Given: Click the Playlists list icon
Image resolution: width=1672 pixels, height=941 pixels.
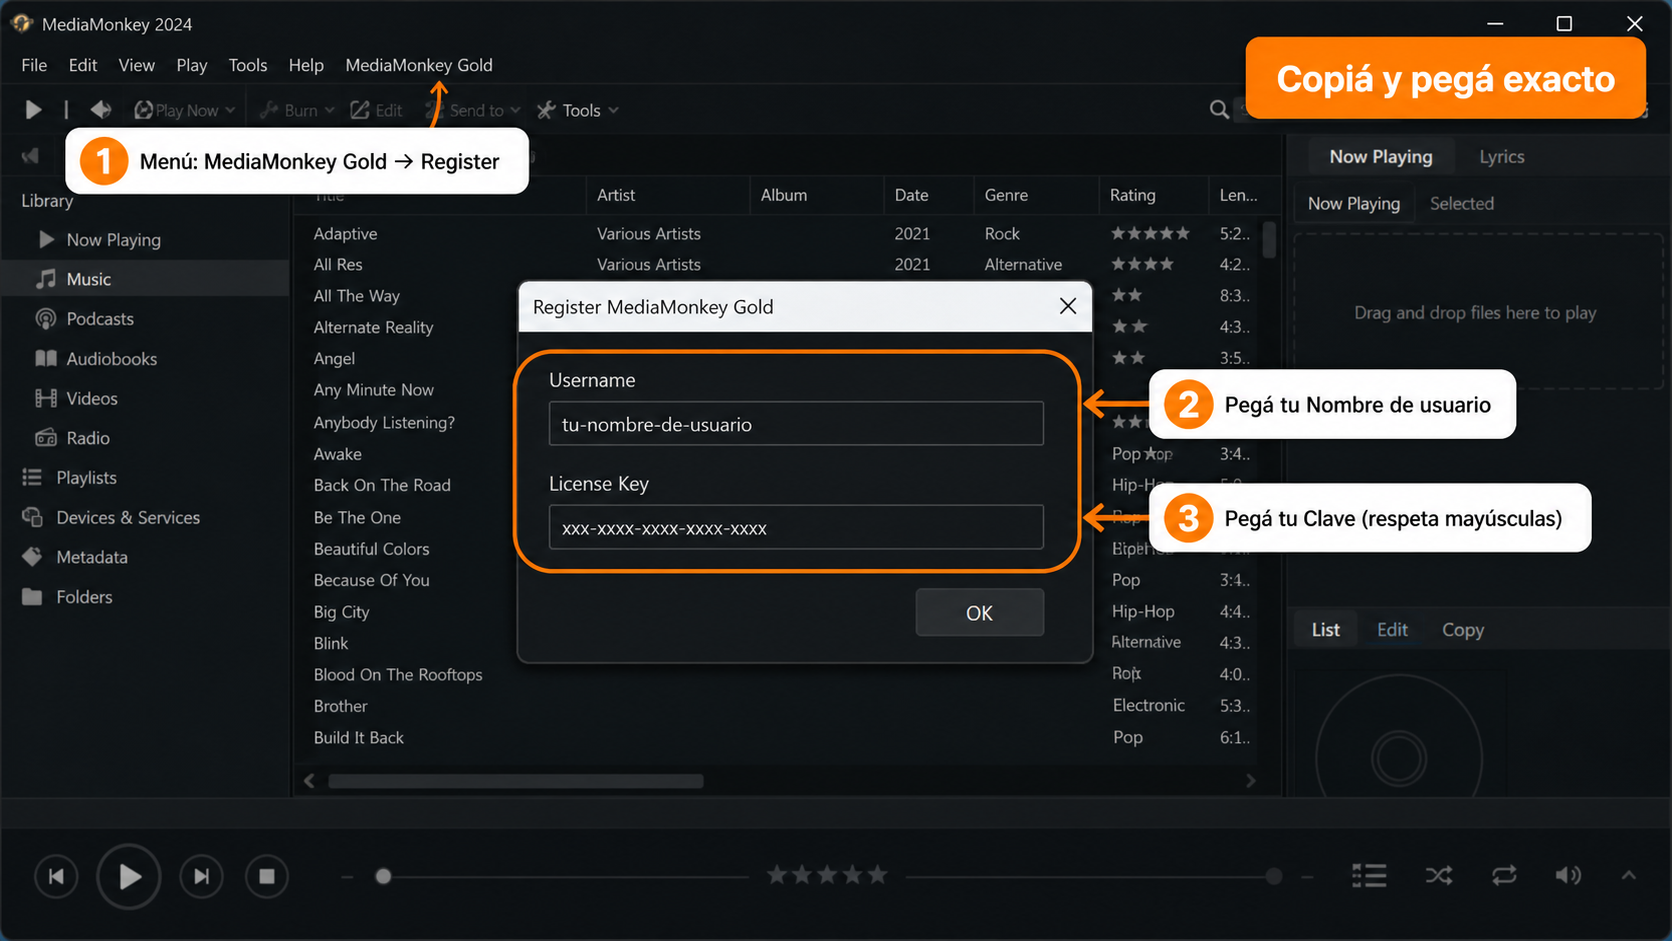Looking at the screenshot, I should point(32,478).
